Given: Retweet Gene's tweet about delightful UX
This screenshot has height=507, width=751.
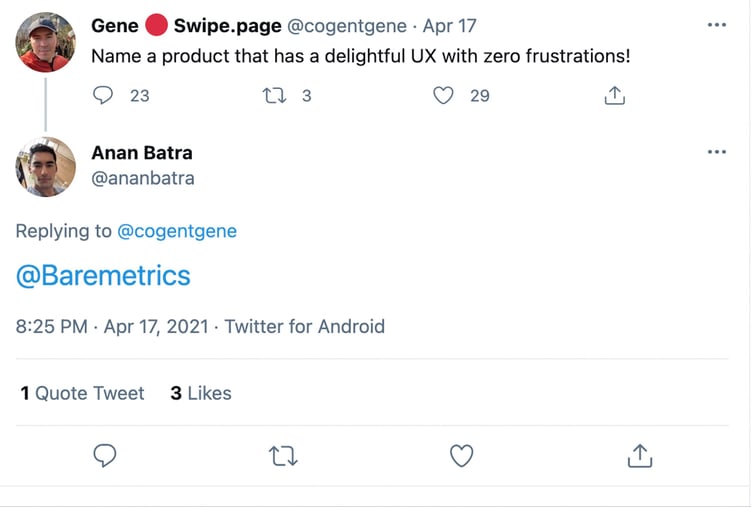Looking at the screenshot, I should click(x=273, y=95).
